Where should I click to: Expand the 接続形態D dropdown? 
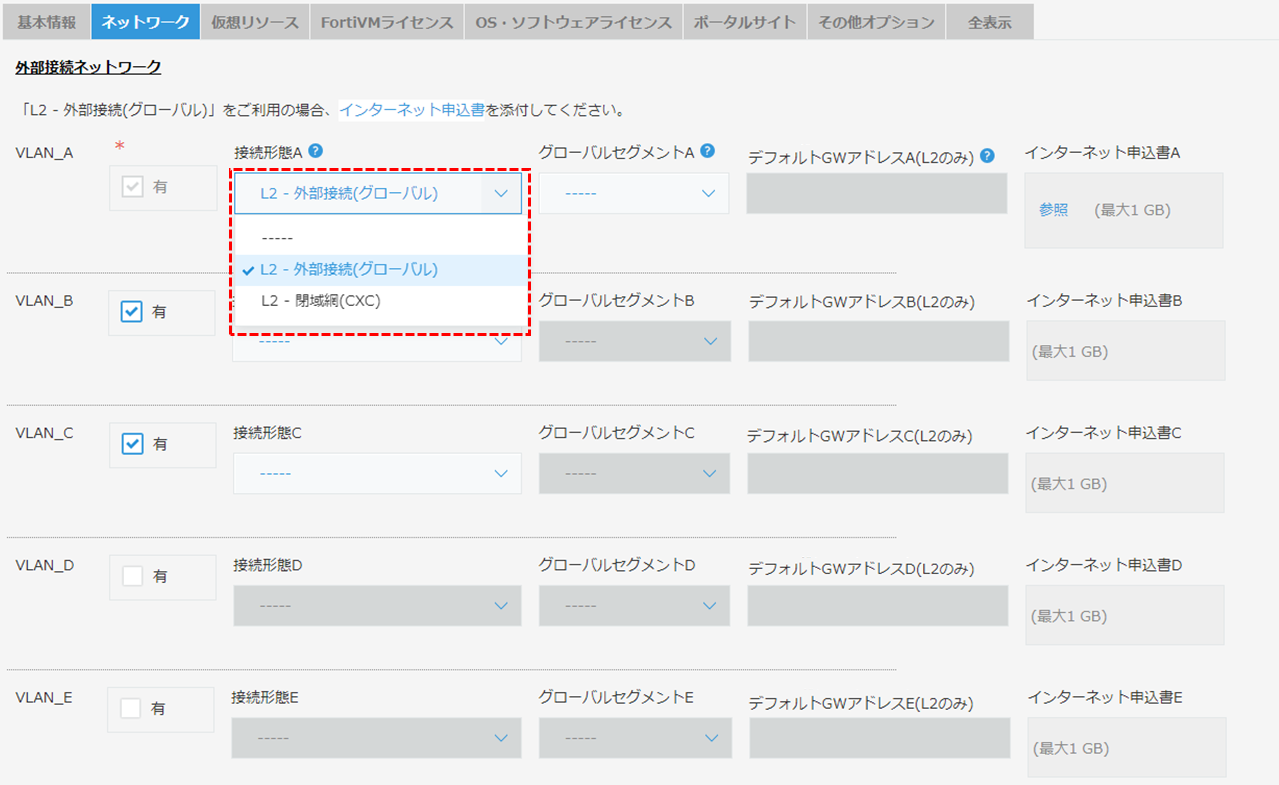tap(377, 606)
